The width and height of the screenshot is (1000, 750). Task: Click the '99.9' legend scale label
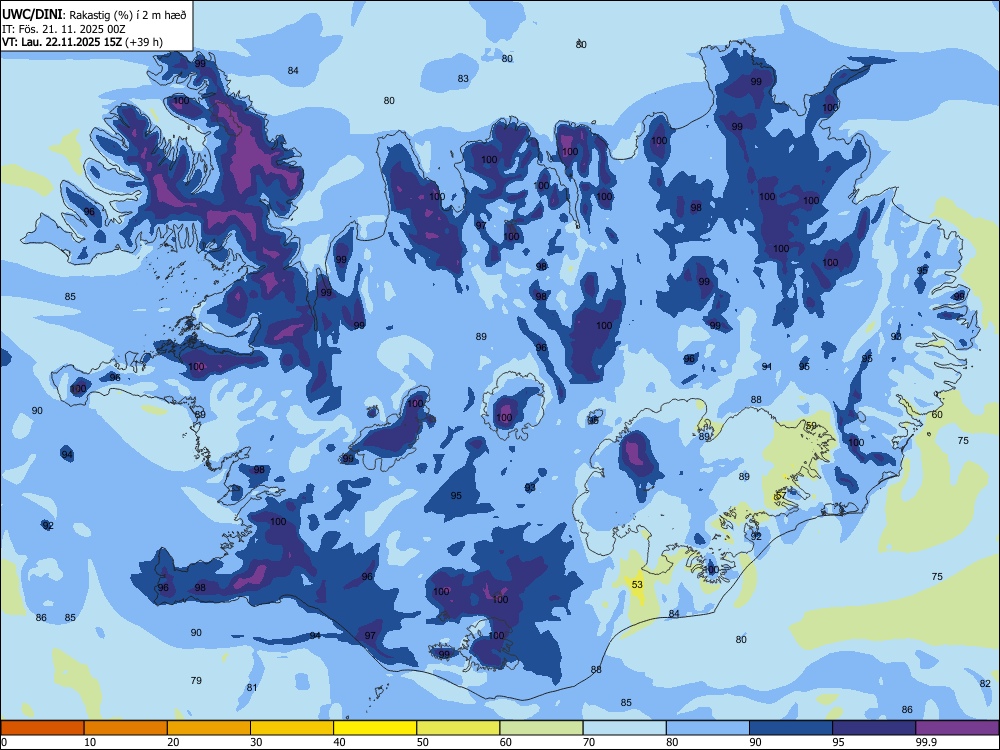tap(926, 742)
